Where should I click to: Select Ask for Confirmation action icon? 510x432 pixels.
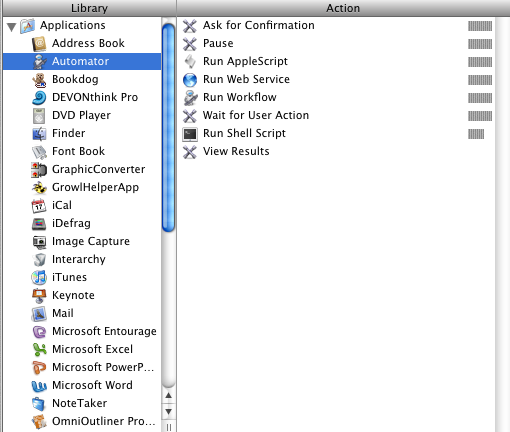coord(190,26)
